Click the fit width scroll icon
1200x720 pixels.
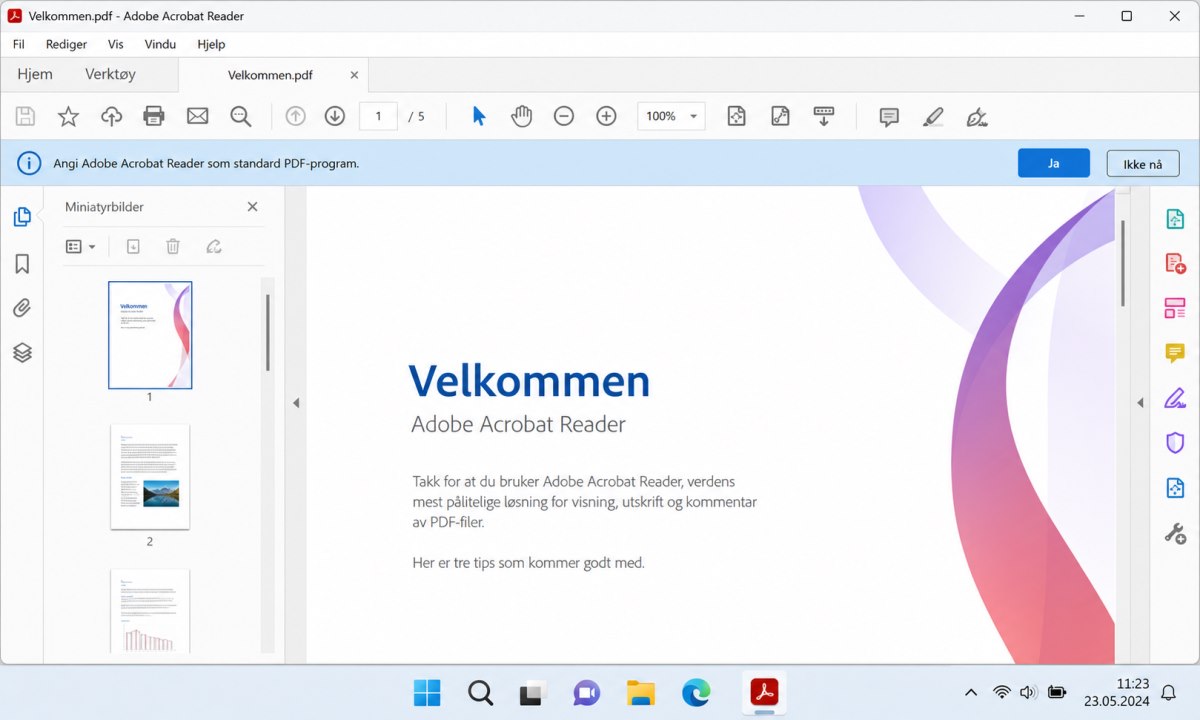pyautogui.click(x=781, y=116)
